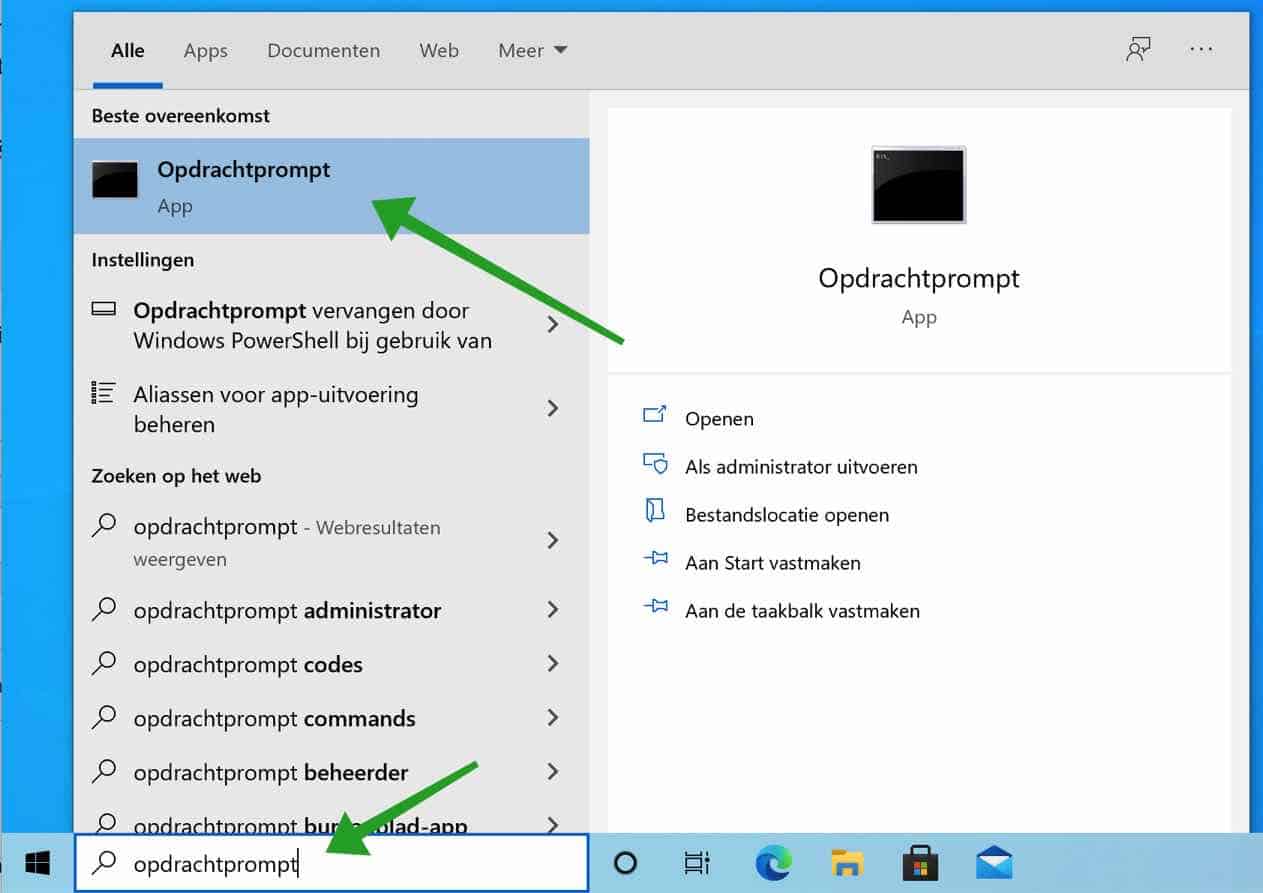Click 'Als administrator uitvoeren'
Viewport: 1263px width, 893px height.
click(x=800, y=467)
